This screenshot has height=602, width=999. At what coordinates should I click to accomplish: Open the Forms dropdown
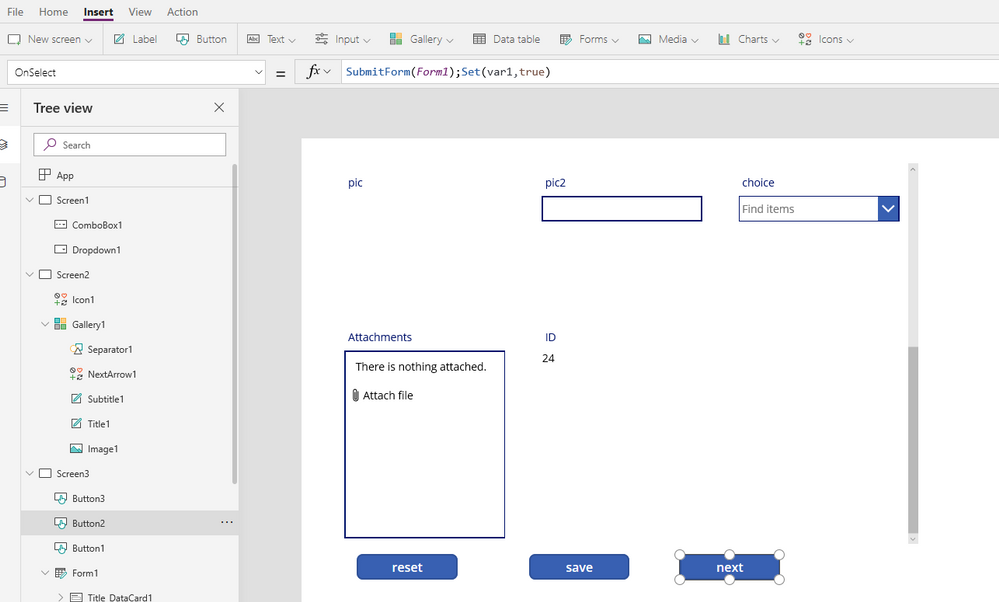[x=589, y=39]
